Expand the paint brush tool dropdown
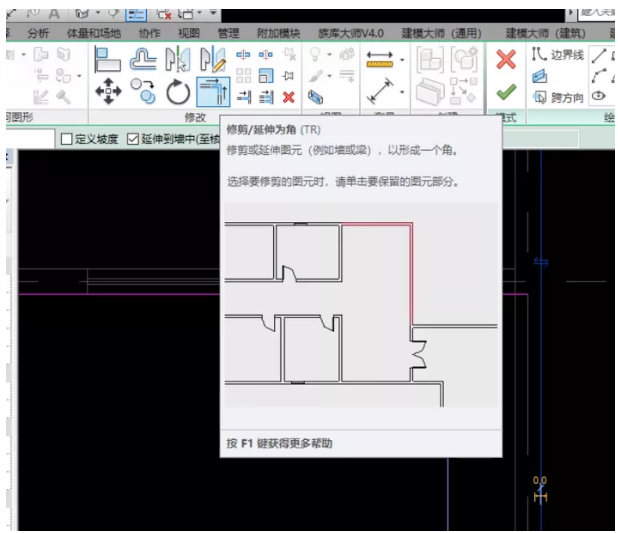Screen dimensions: 618x533 click(x=329, y=76)
